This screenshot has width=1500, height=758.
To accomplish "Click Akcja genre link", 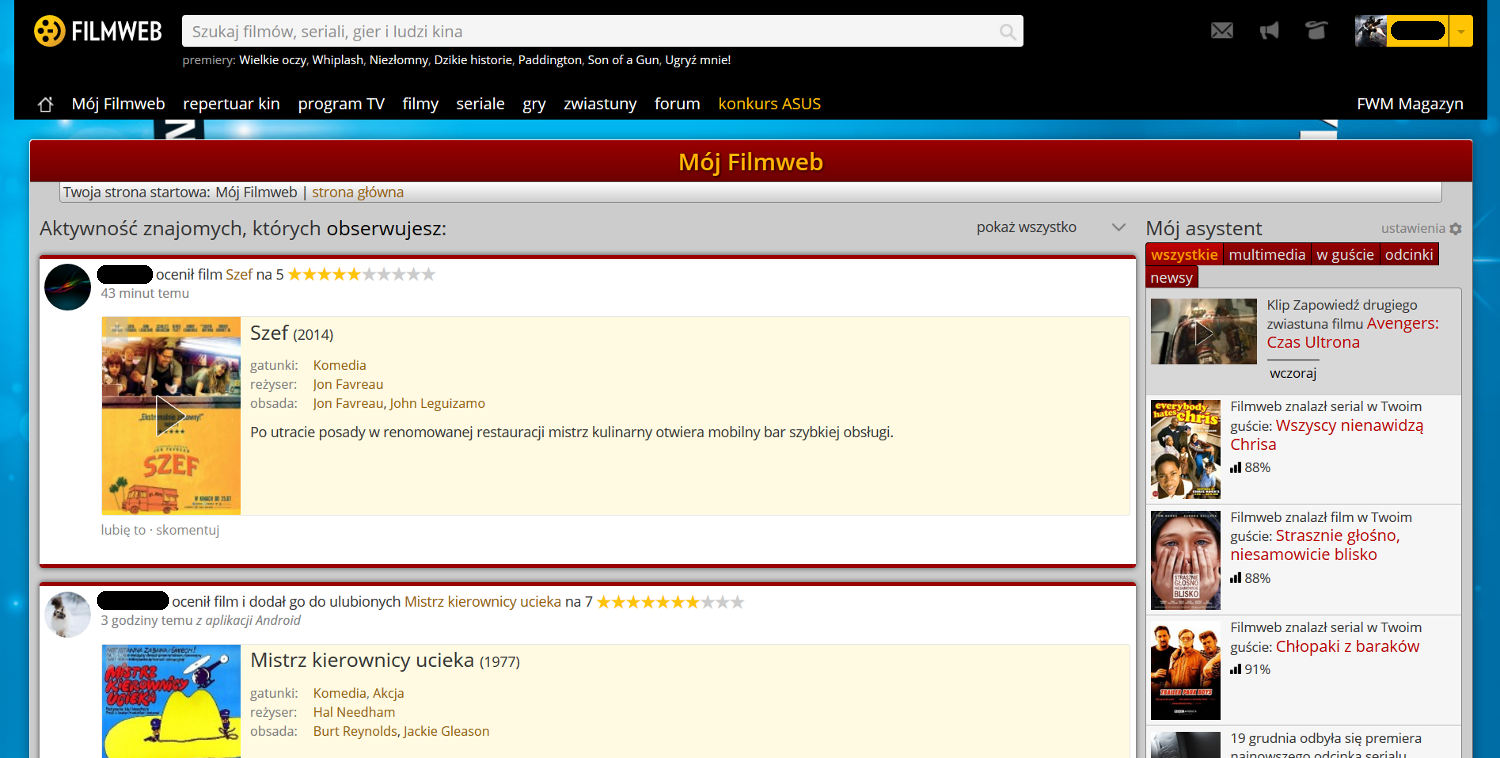I will [389, 693].
